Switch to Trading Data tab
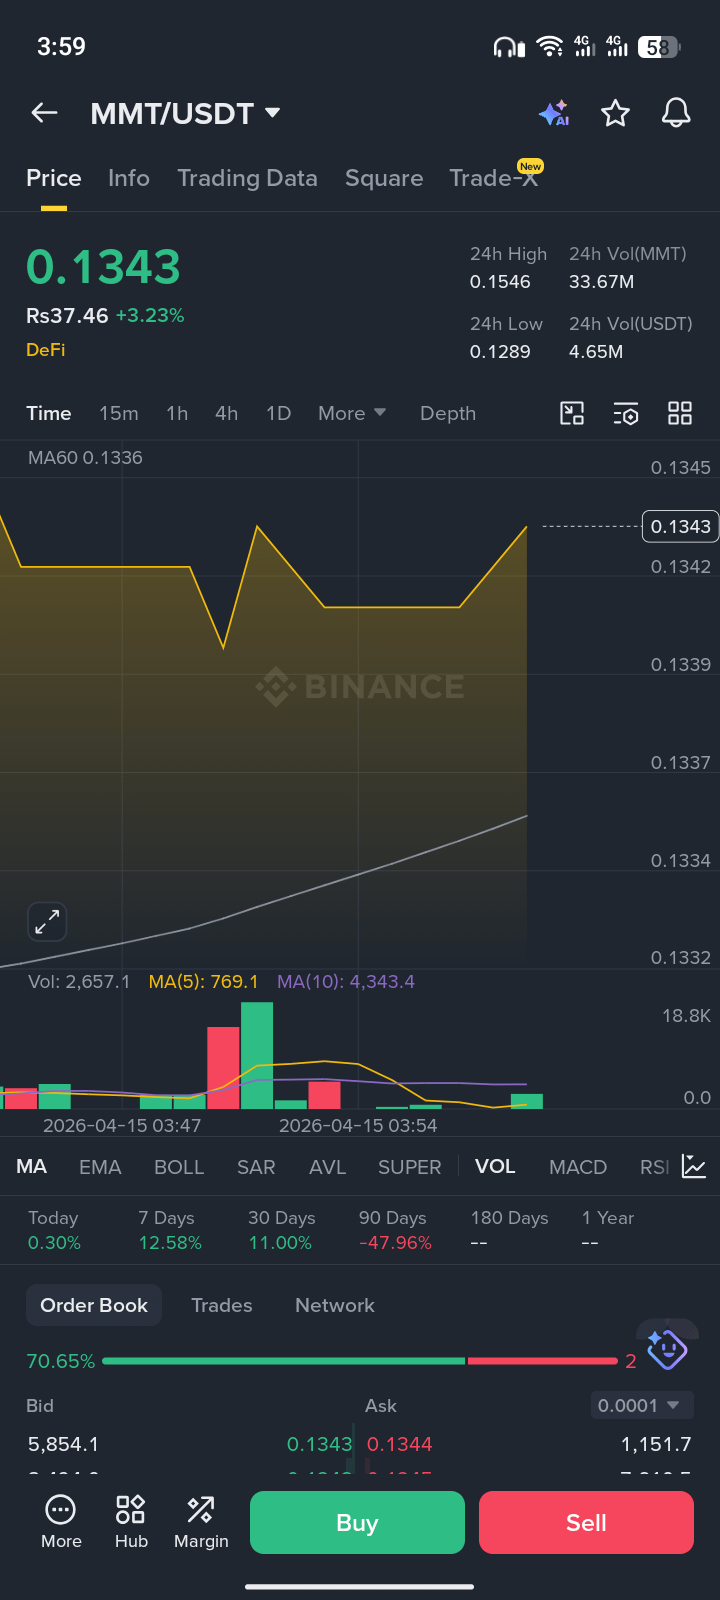The image size is (720, 1600). point(247,178)
